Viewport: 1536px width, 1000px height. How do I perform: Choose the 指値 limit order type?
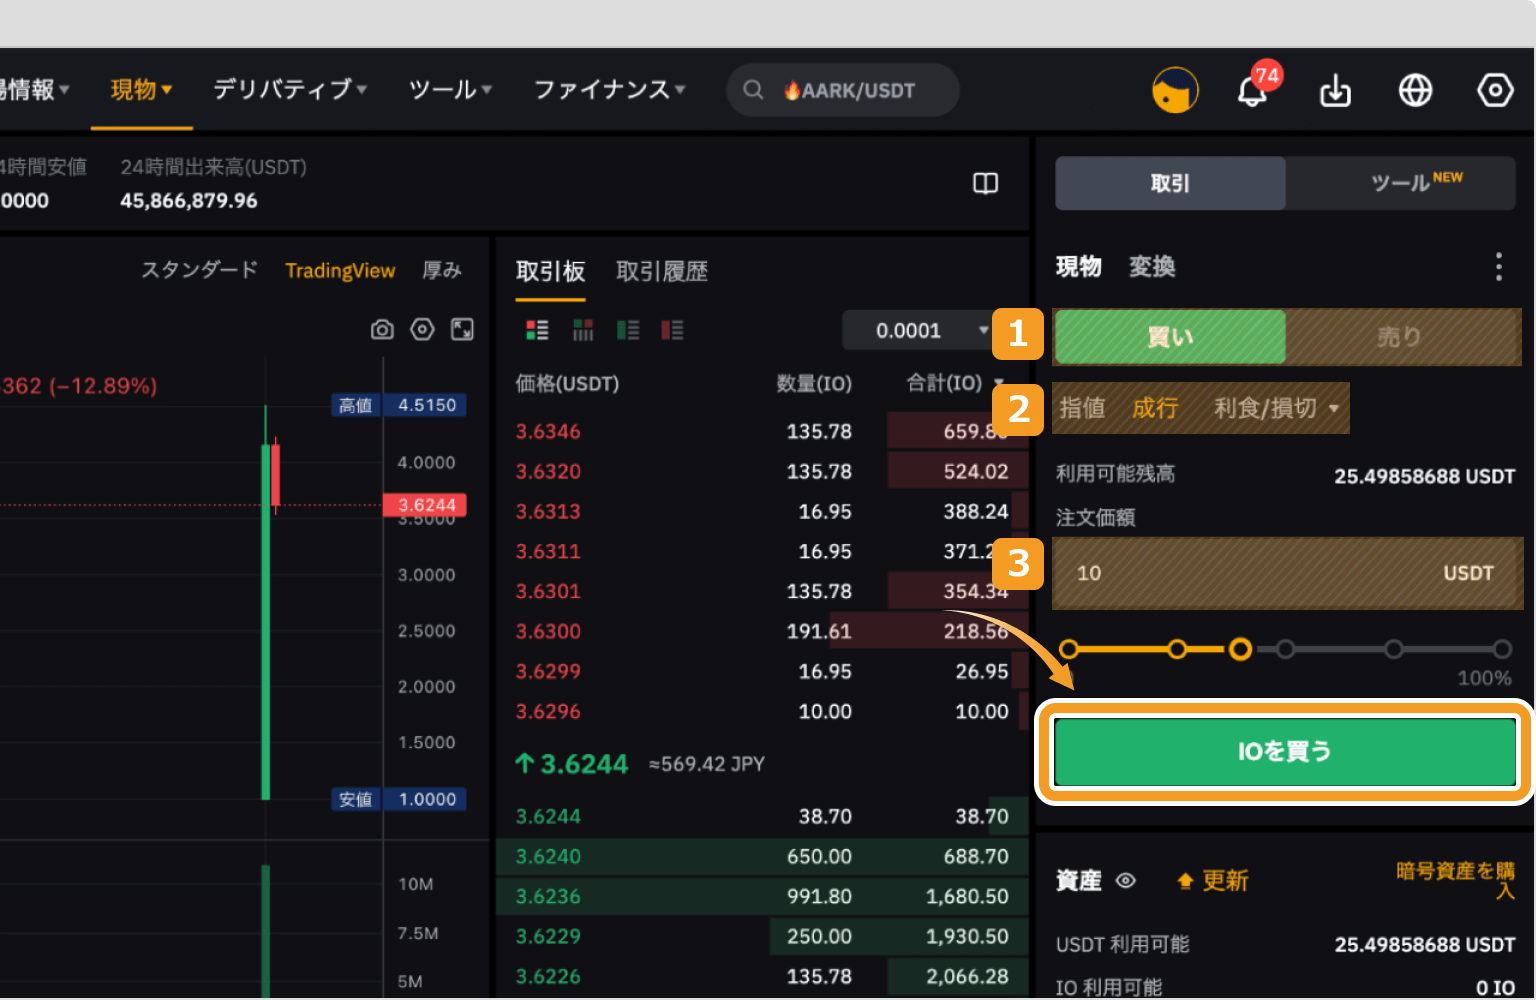click(1082, 408)
